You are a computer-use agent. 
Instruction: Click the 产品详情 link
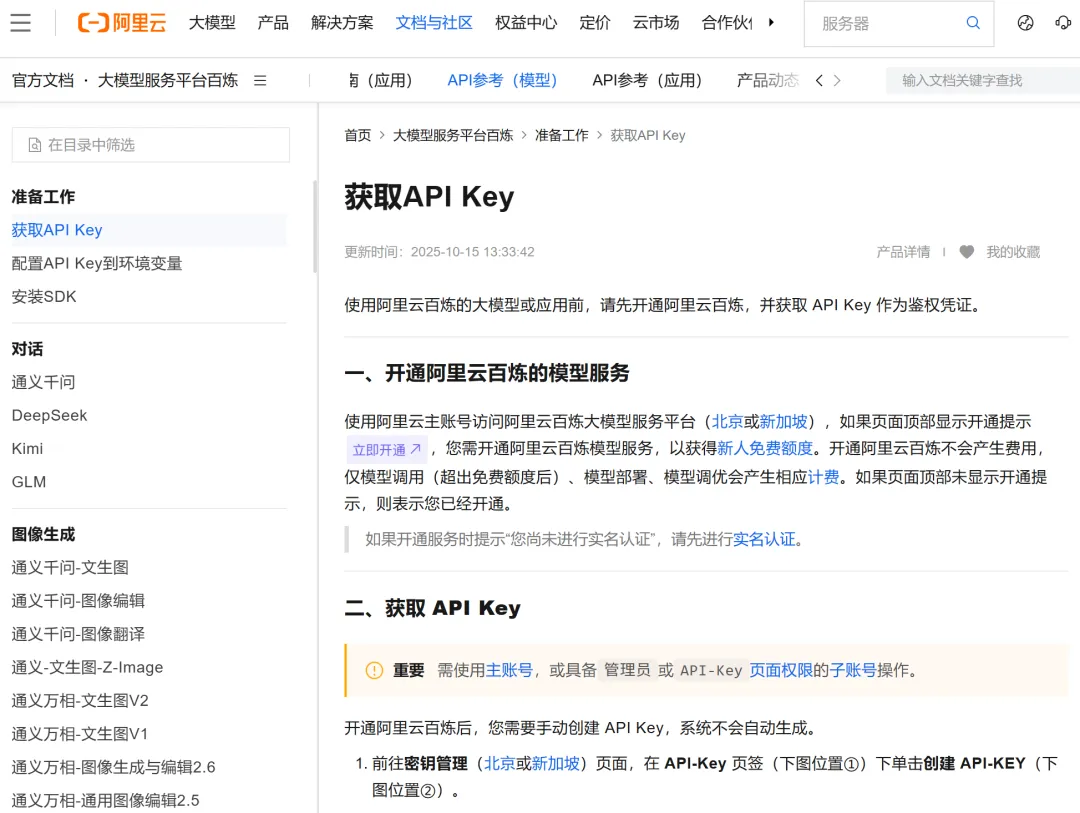point(903,252)
